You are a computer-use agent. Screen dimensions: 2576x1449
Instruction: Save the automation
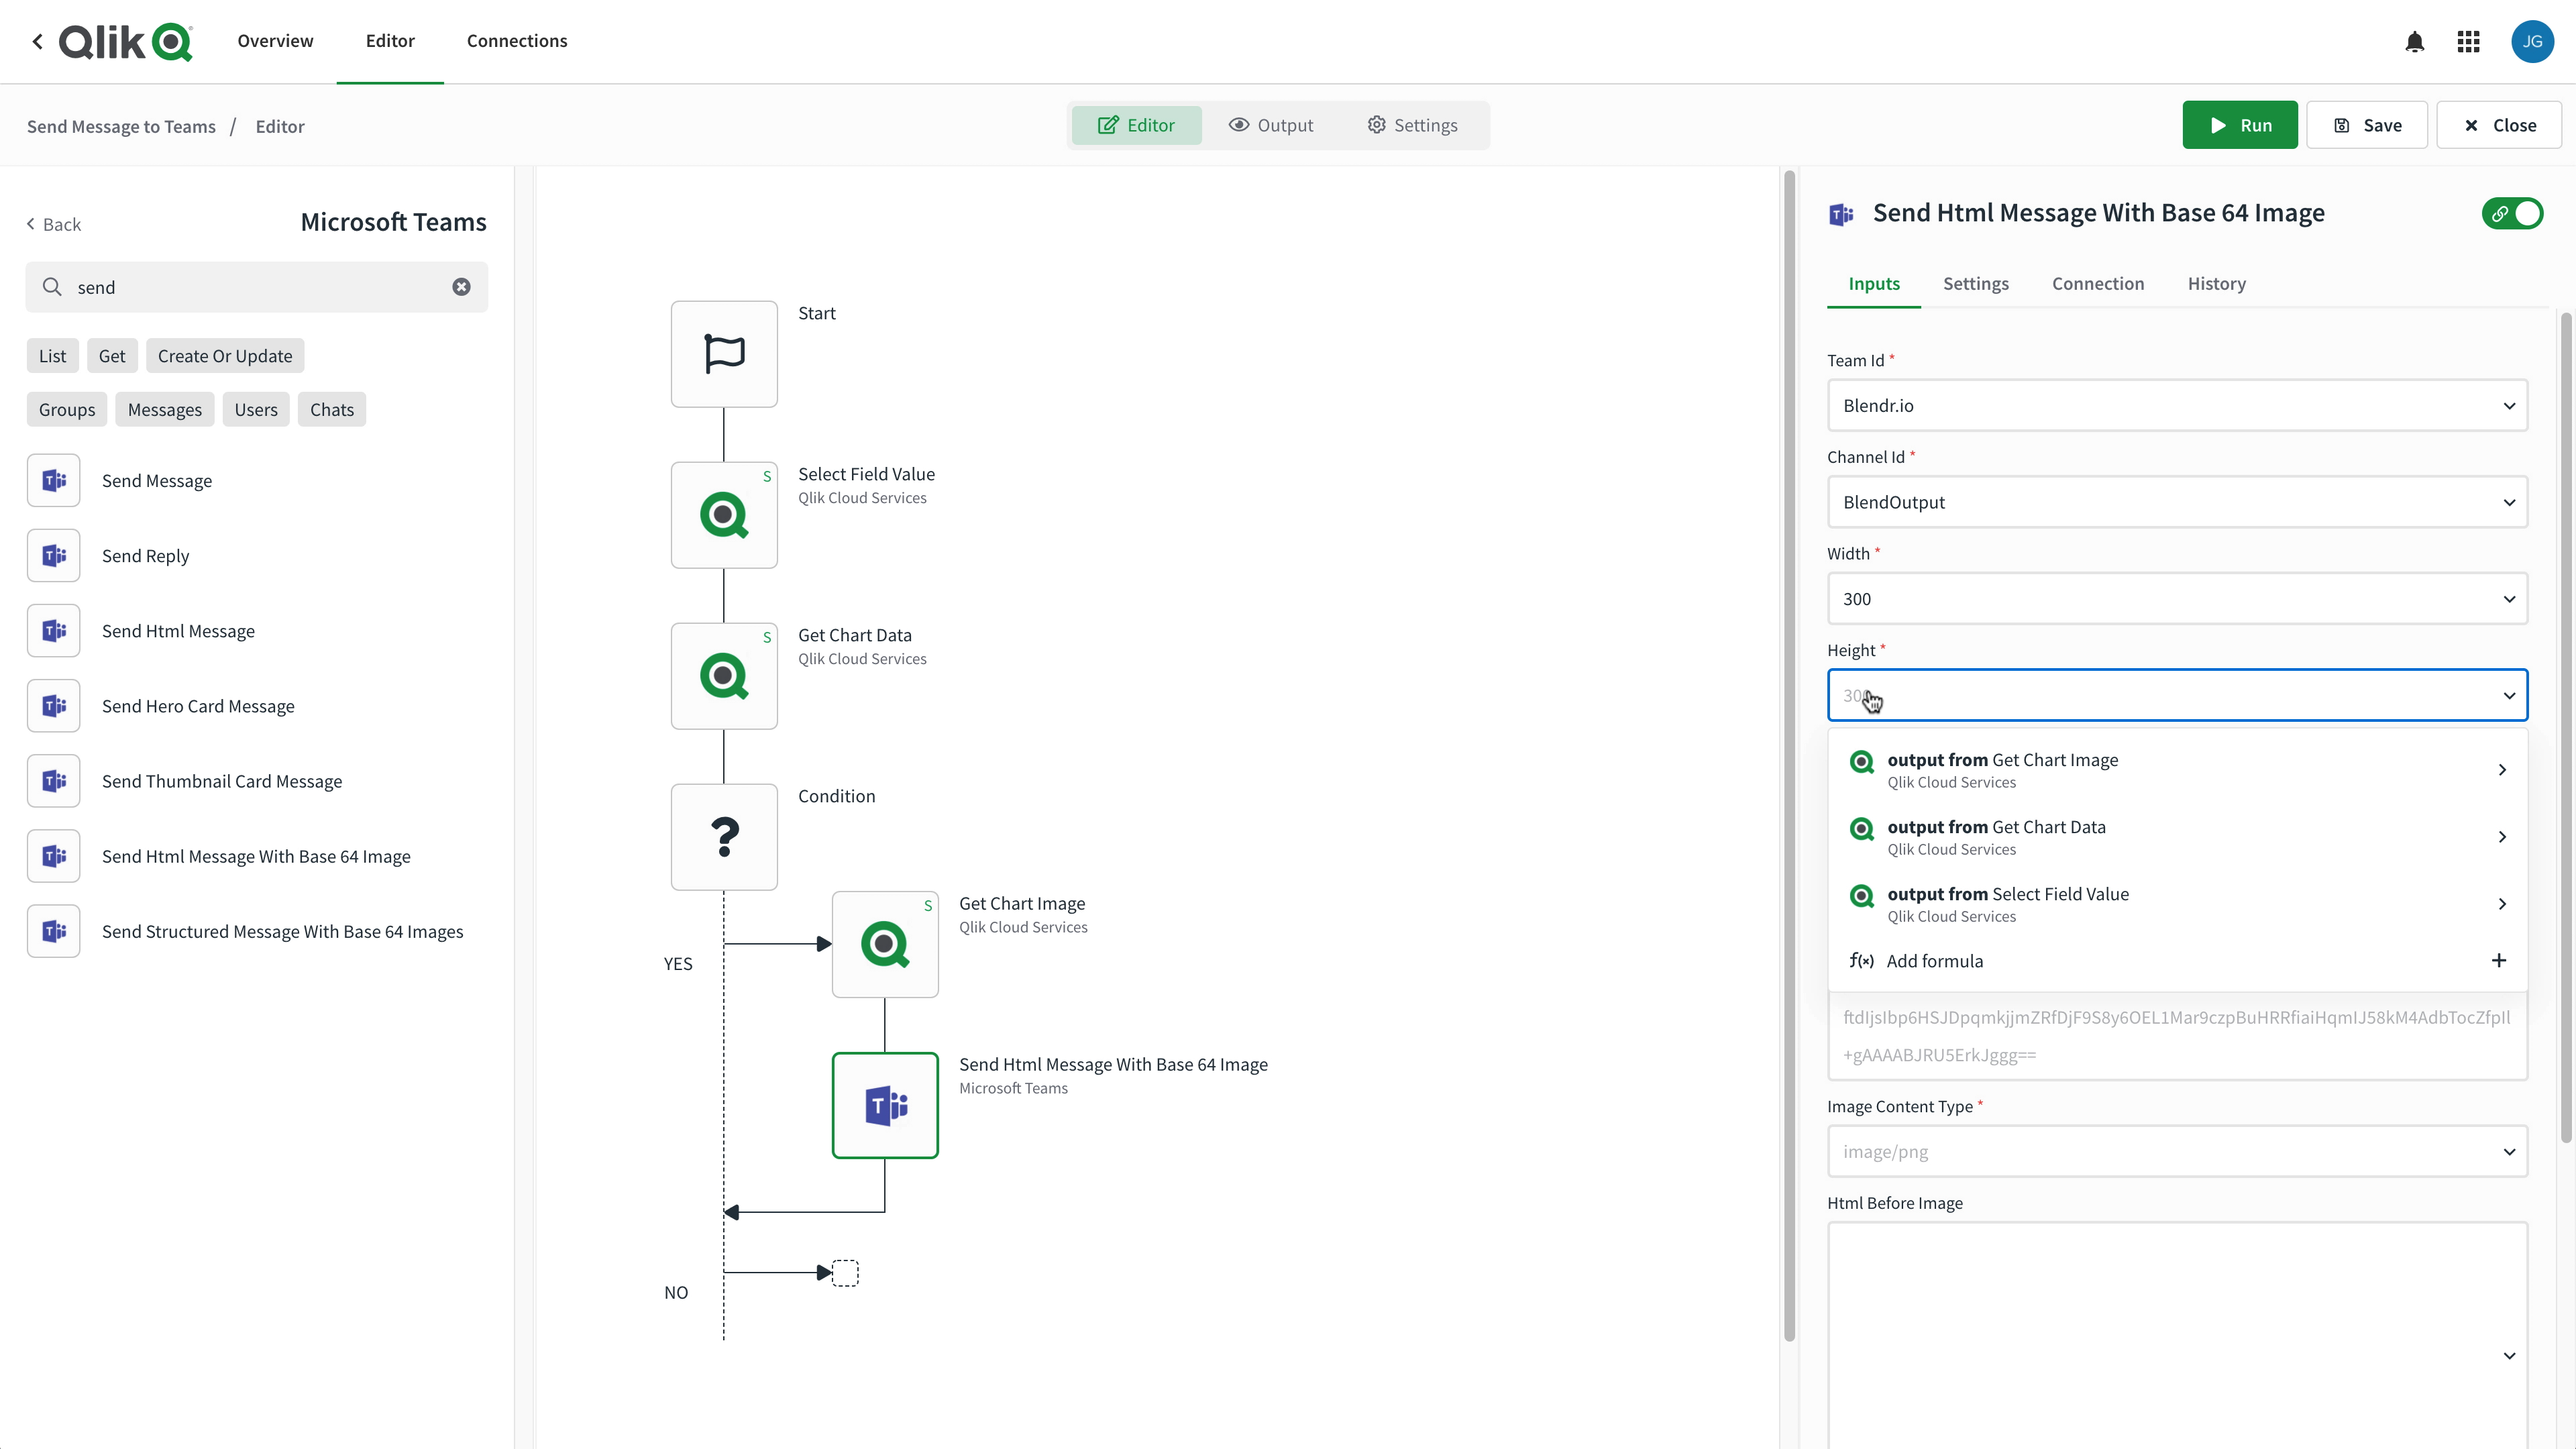(2367, 125)
